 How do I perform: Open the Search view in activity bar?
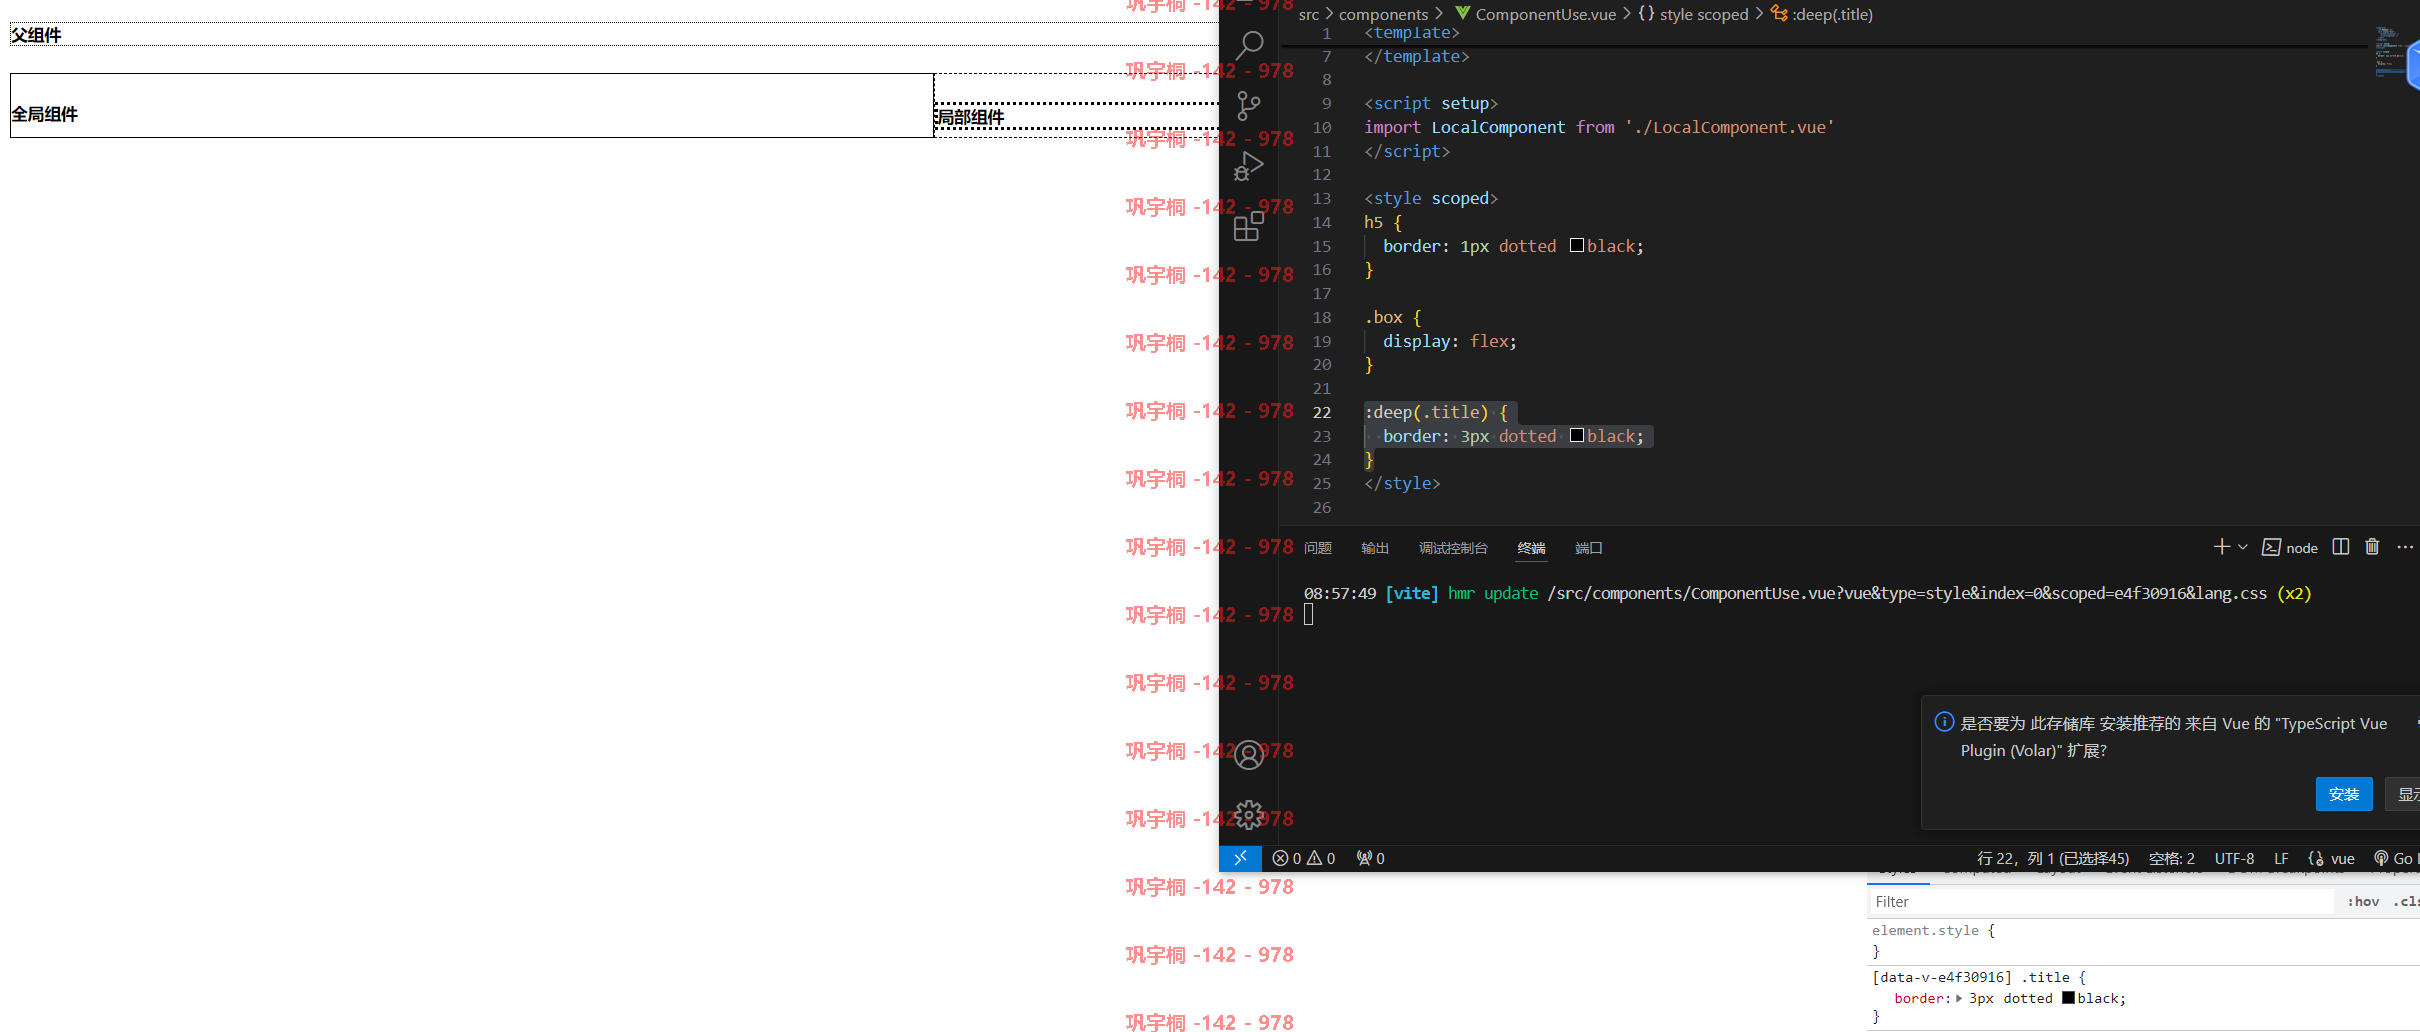point(1249,45)
